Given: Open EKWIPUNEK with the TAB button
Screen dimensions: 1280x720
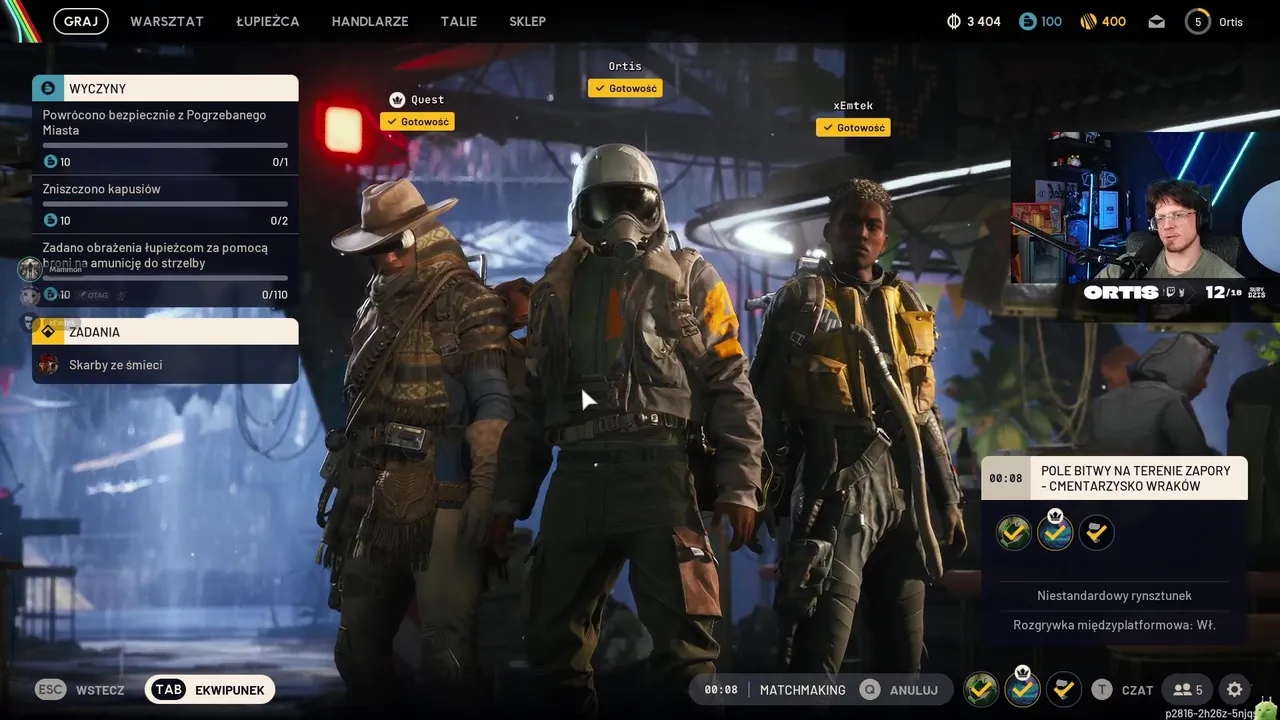Looking at the screenshot, I should (x=210, y=689).
